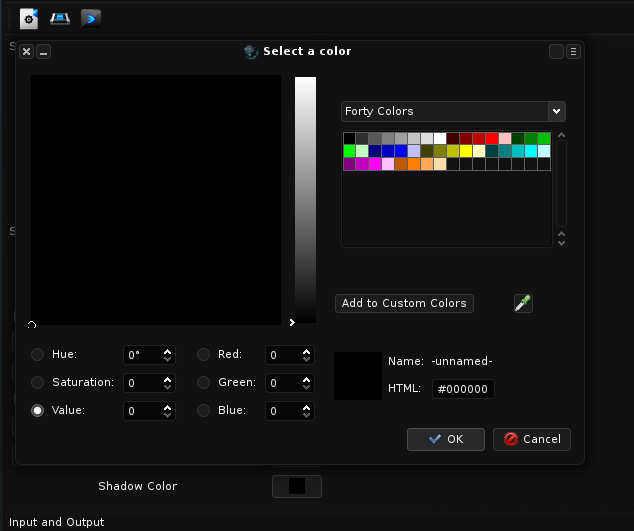Click the scanner device toolbar icon

(x=60, y=19)
